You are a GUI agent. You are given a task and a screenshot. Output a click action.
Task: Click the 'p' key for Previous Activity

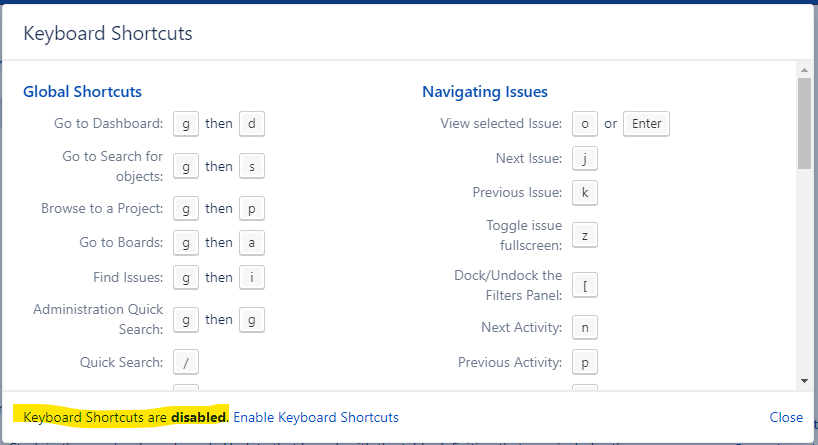(585, 362)
